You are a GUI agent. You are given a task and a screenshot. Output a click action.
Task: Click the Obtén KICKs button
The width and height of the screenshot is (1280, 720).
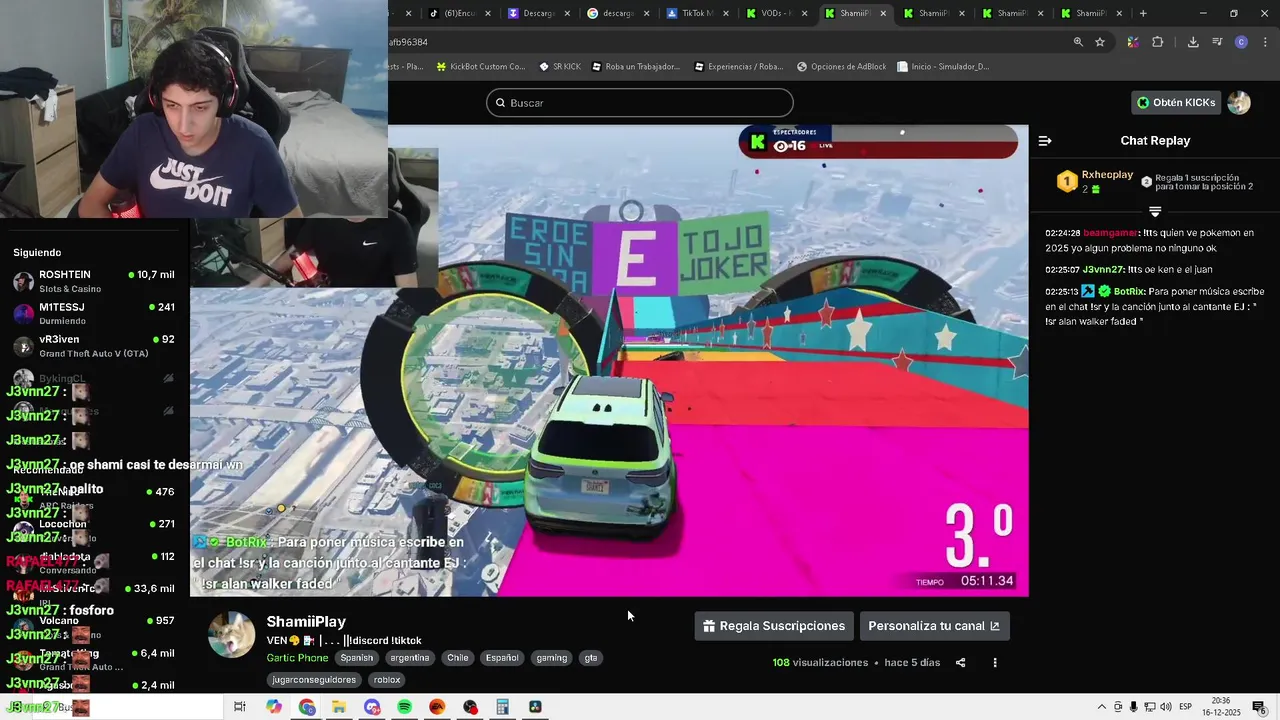coord(1176,102)
